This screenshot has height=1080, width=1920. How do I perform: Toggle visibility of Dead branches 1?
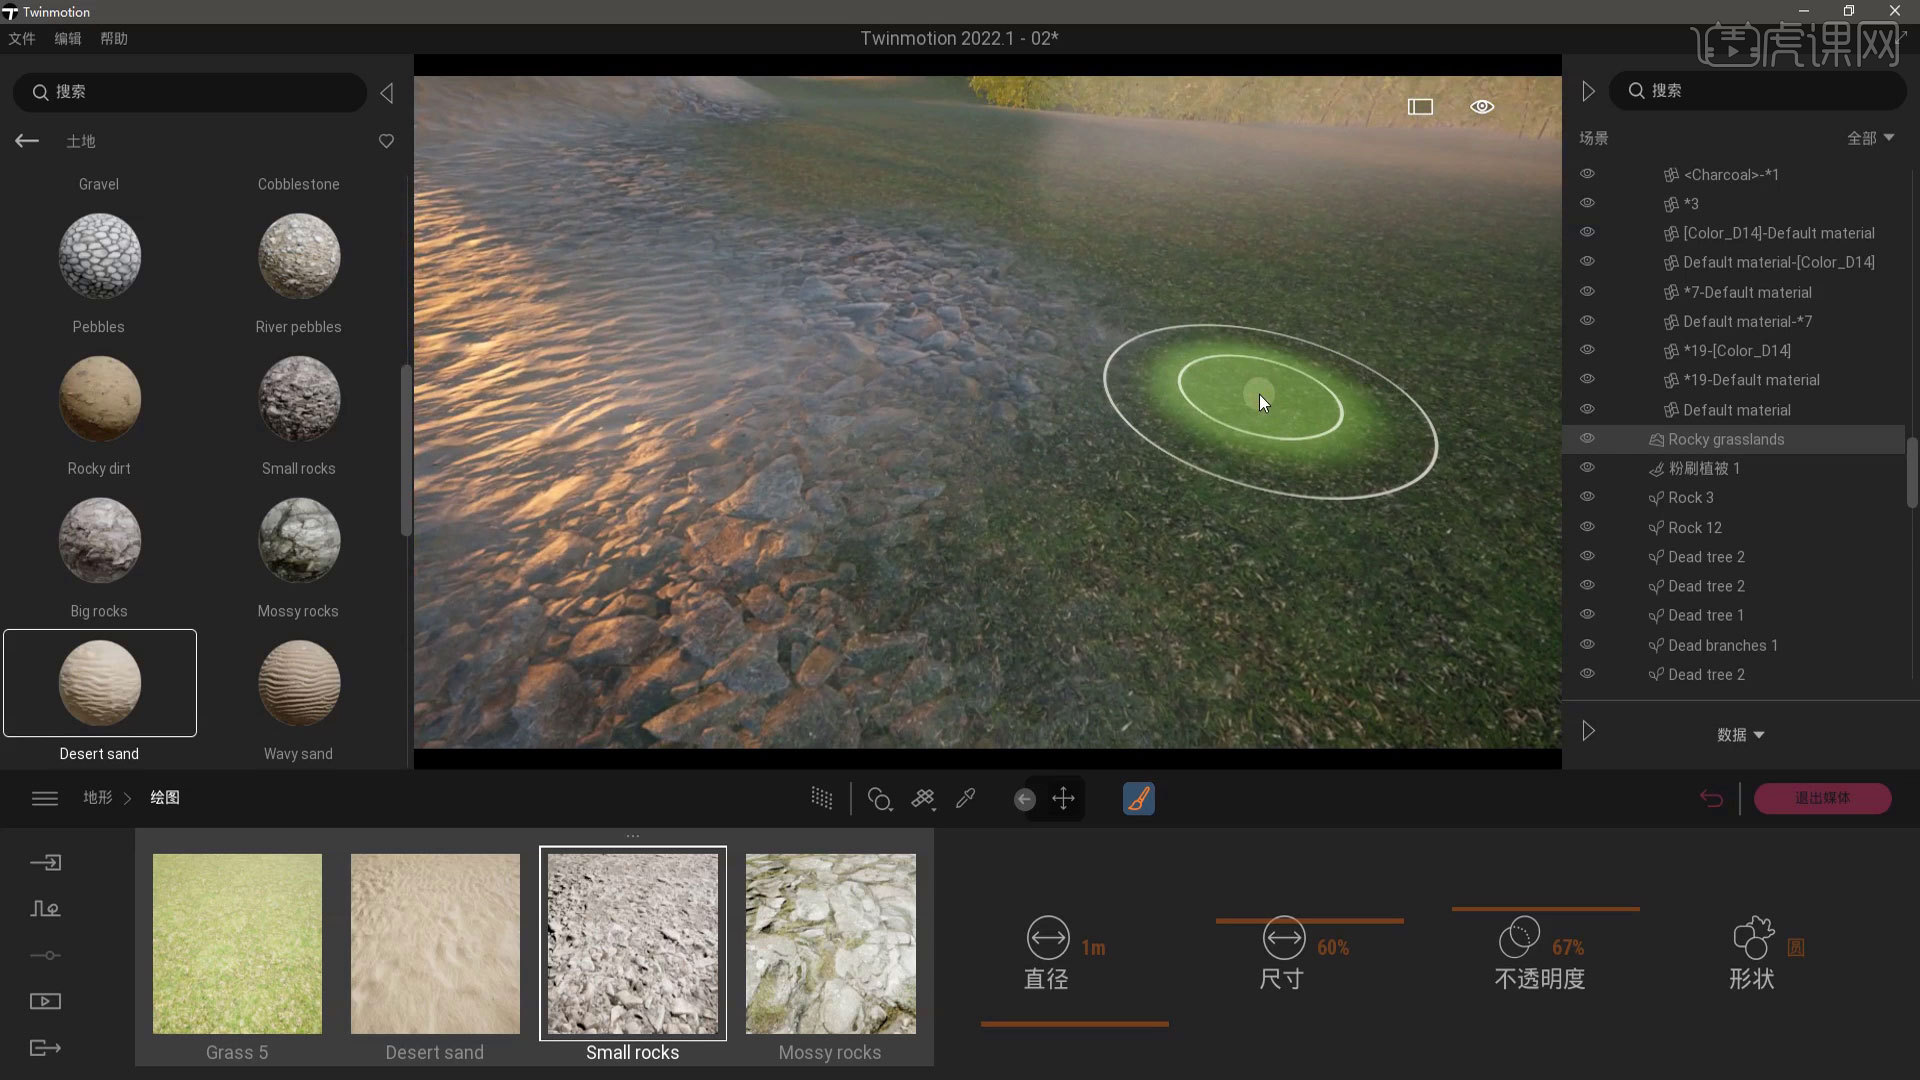pos(1587,645)
